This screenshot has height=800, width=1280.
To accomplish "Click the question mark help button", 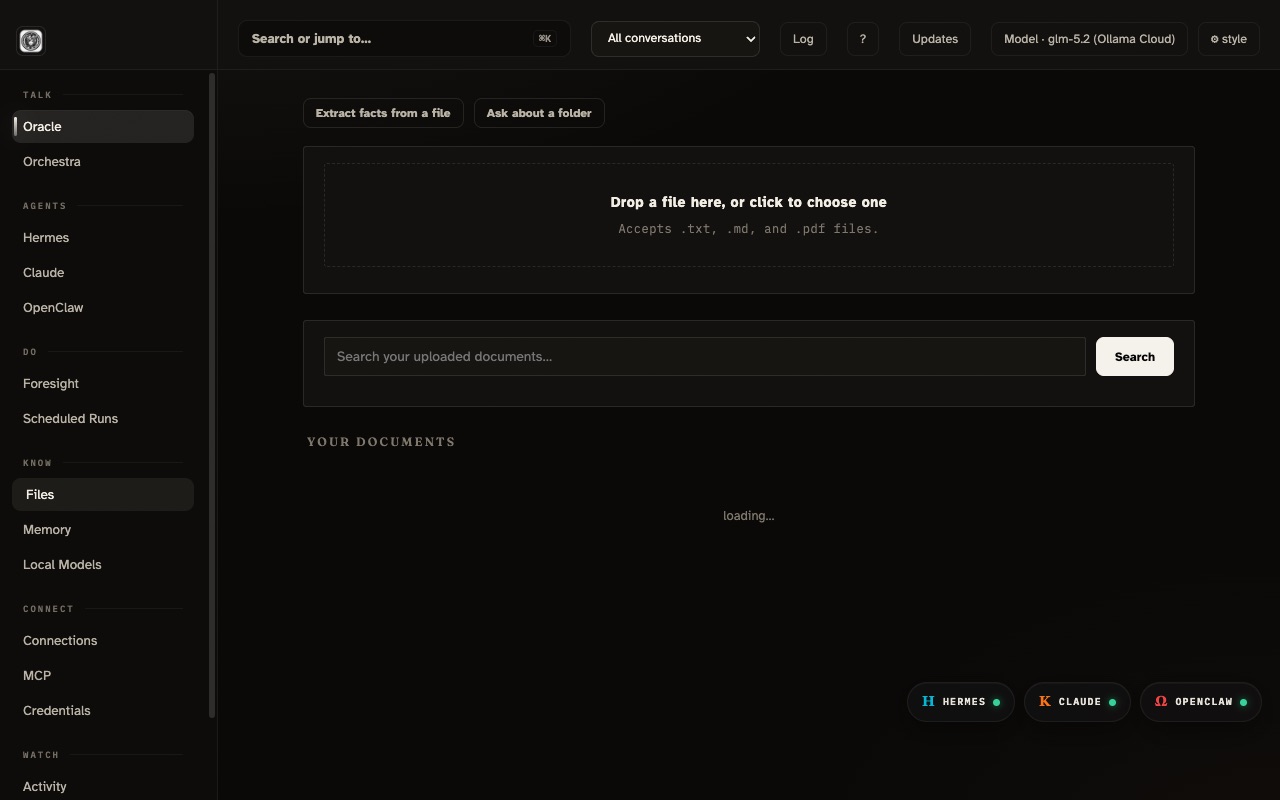I will coord(862,39).
